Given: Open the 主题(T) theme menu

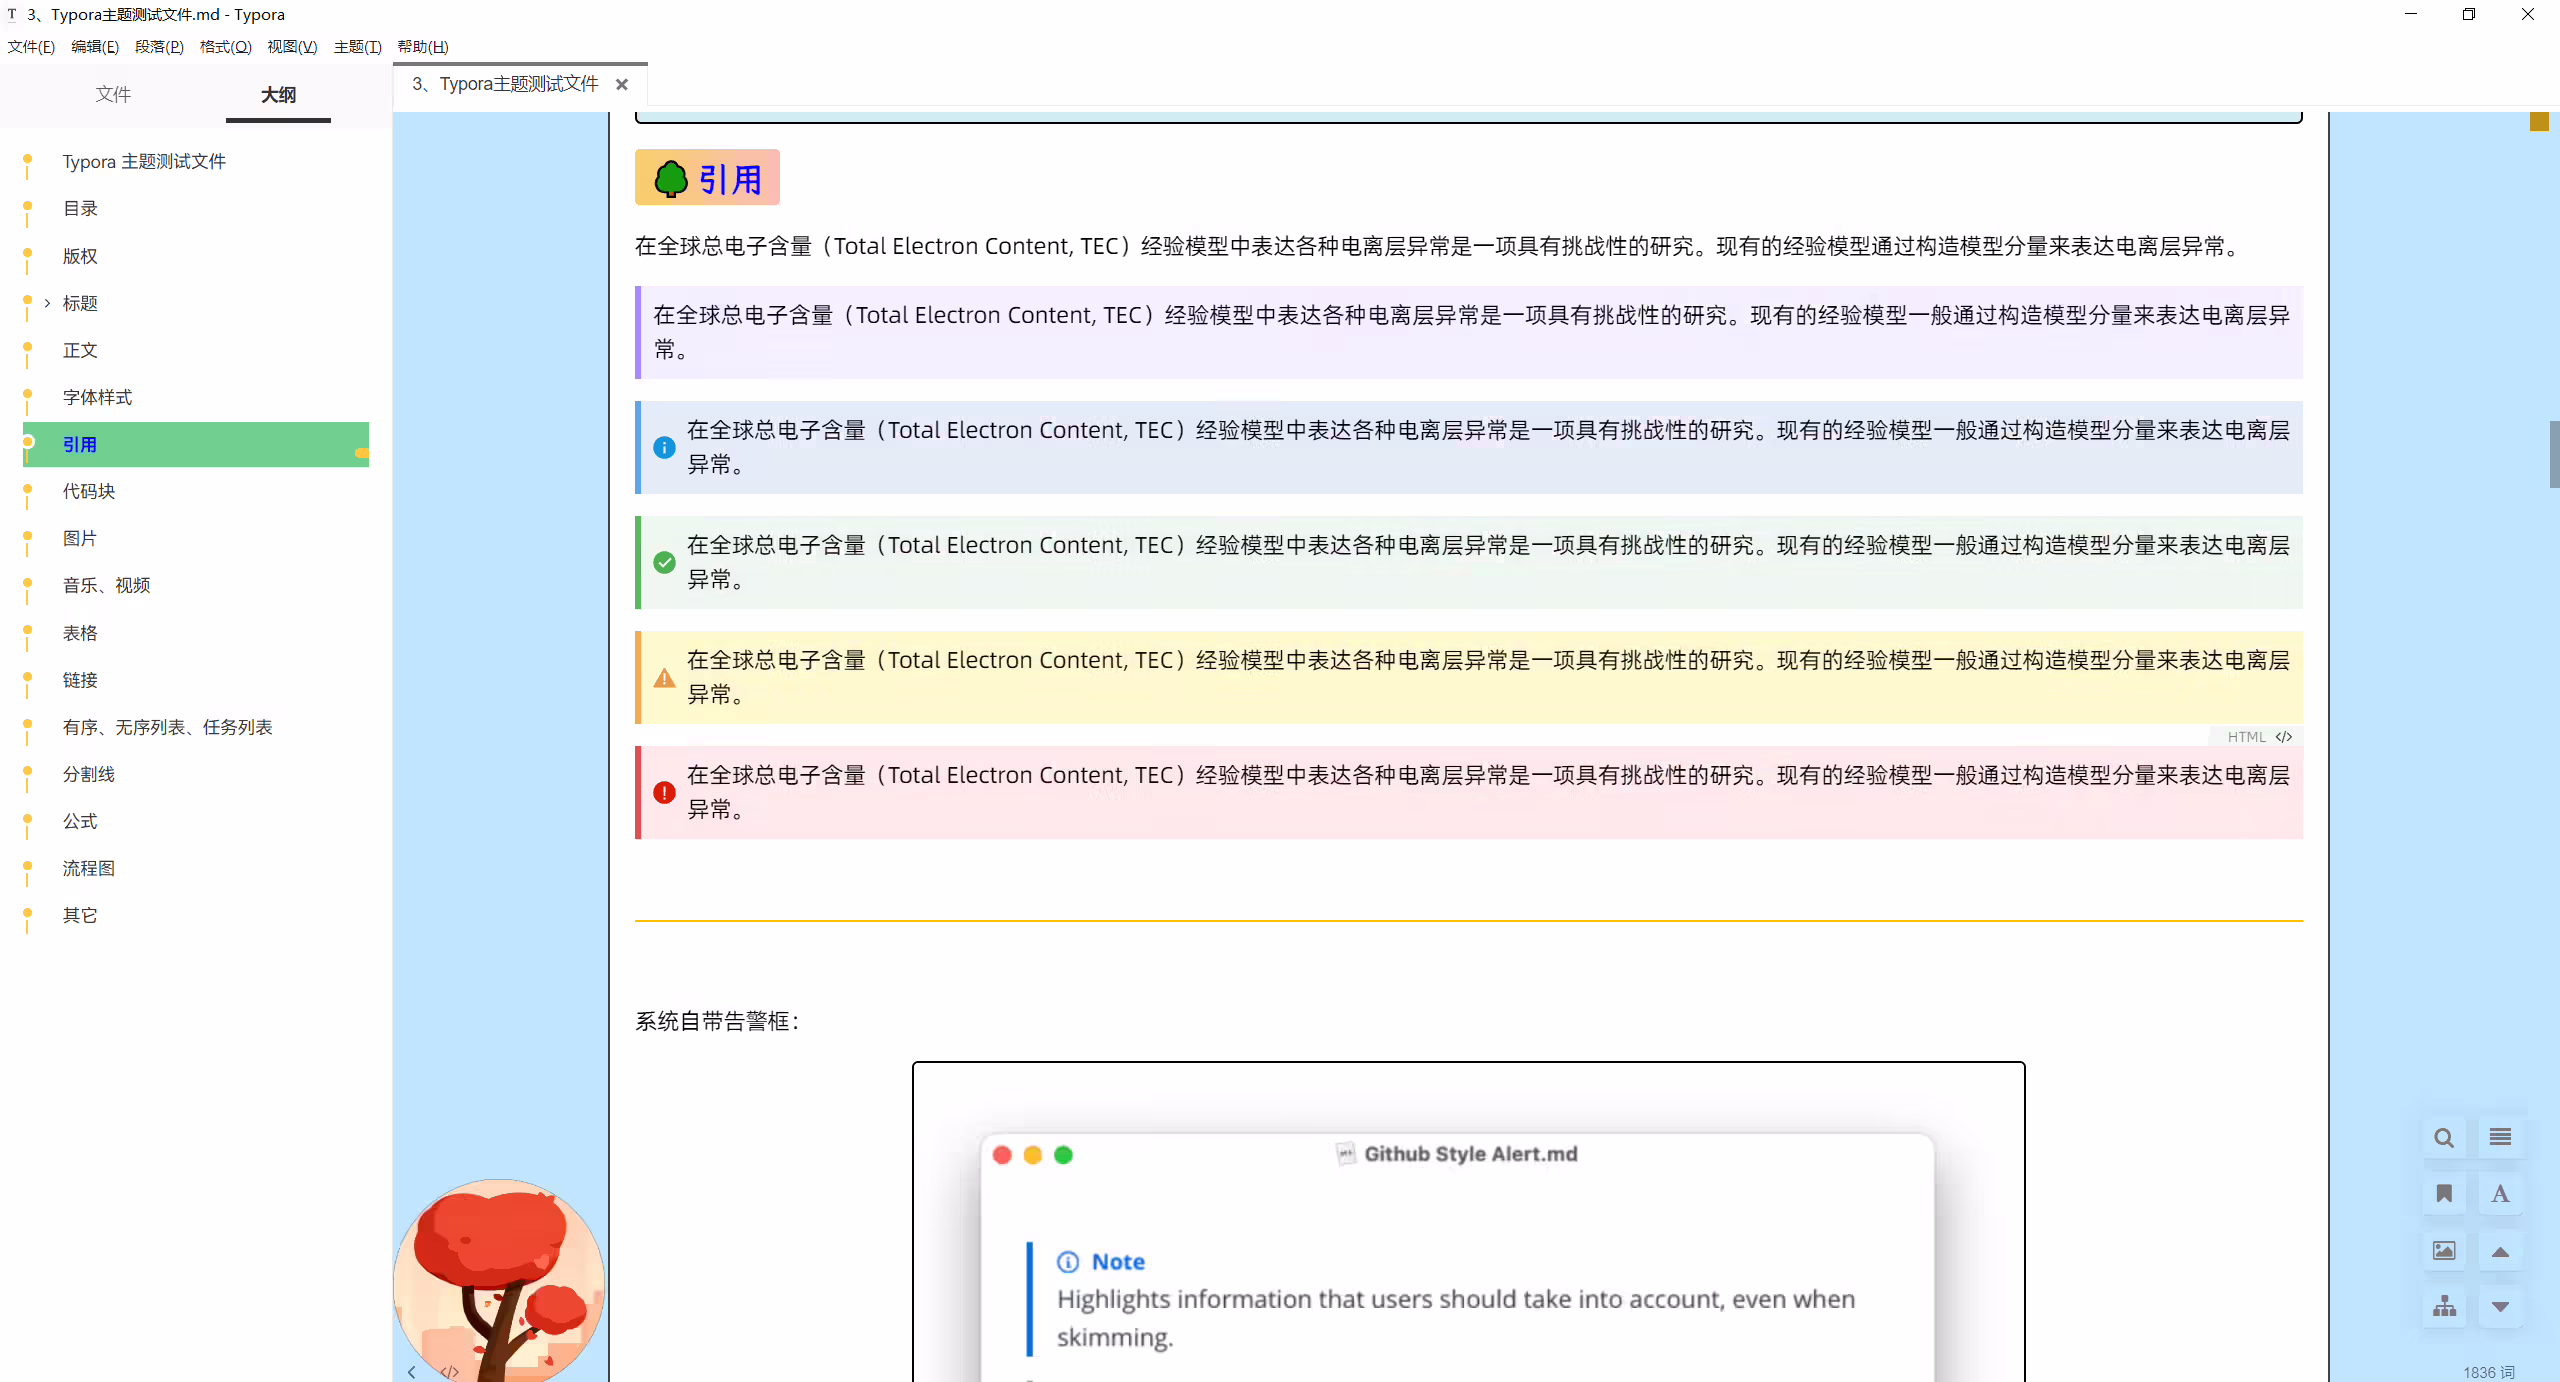Looking at the screenshot, I should coord(357,47).
